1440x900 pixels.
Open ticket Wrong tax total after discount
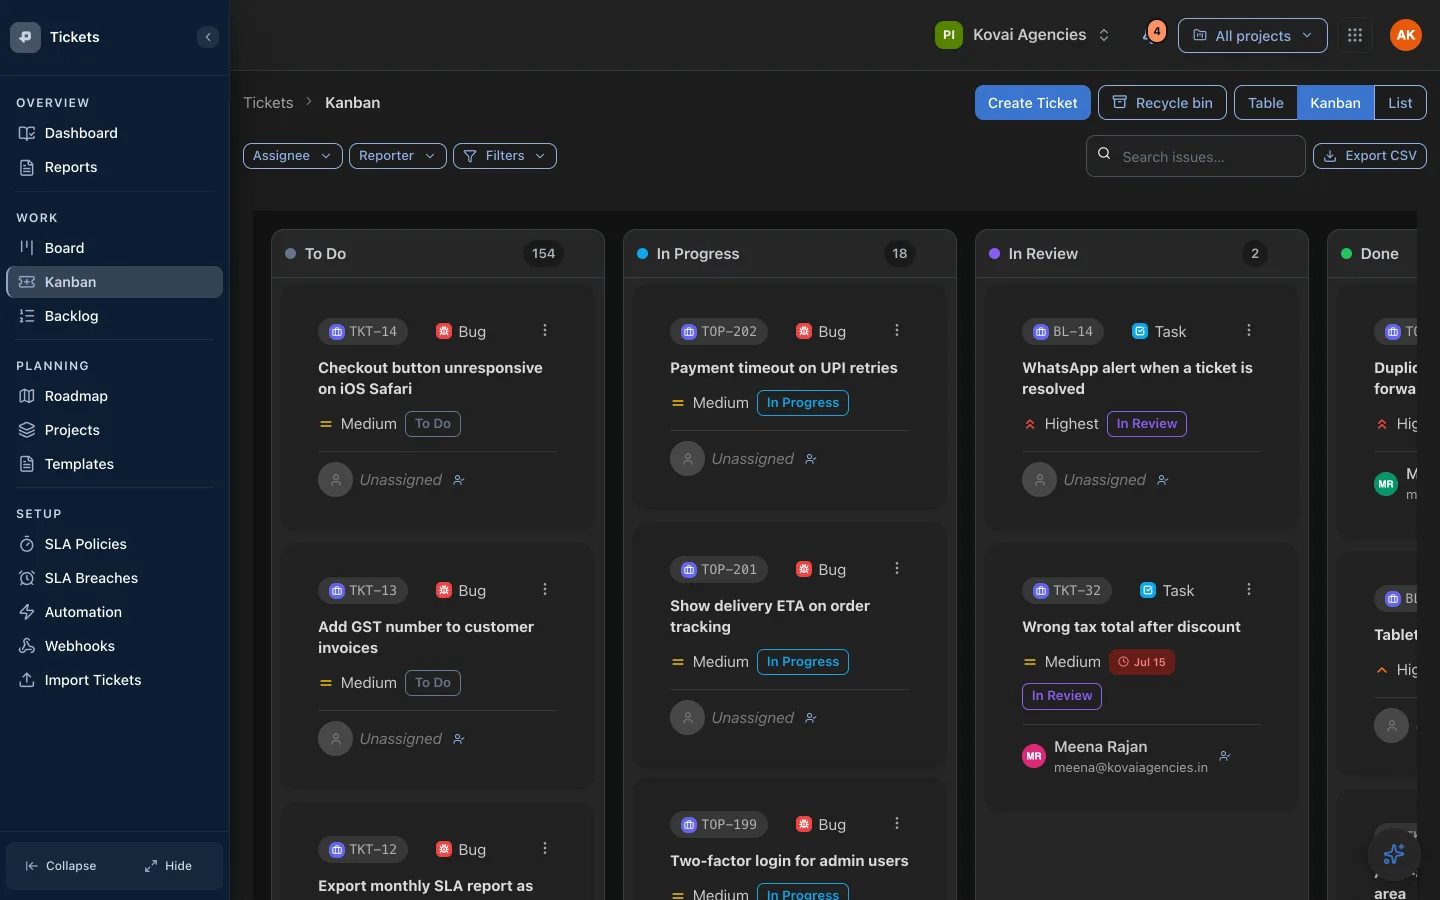[x=1131, y=627]
